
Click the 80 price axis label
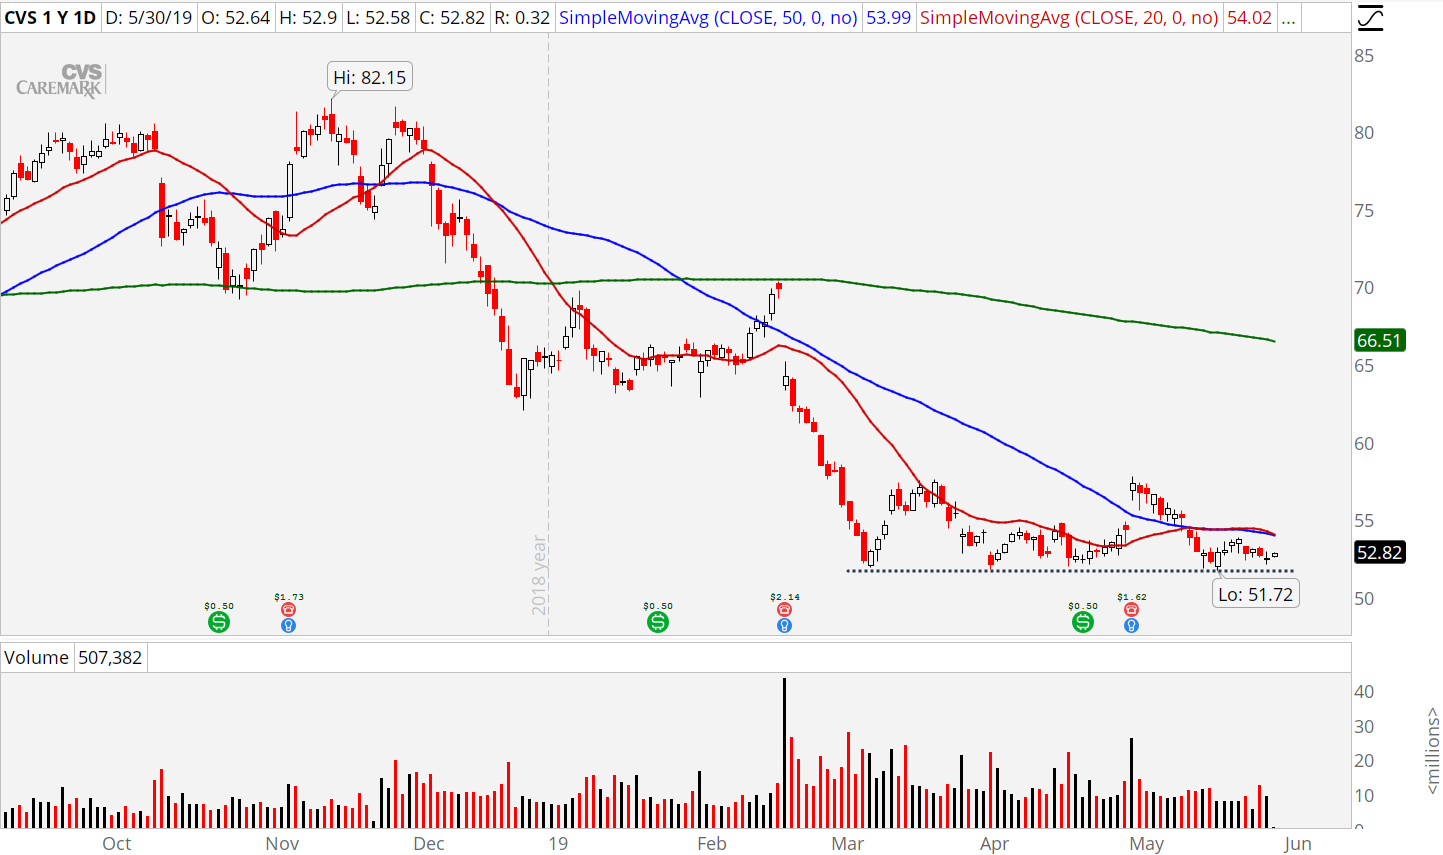[x=1364, y=133]
